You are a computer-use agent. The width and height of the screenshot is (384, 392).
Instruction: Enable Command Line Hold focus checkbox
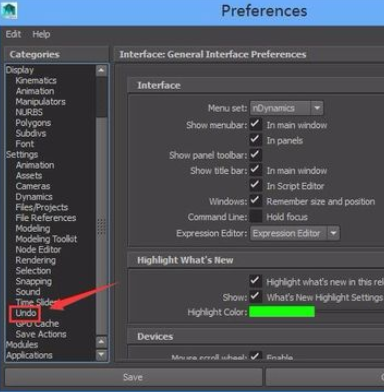pyautogui.click(x=256, y=216)
